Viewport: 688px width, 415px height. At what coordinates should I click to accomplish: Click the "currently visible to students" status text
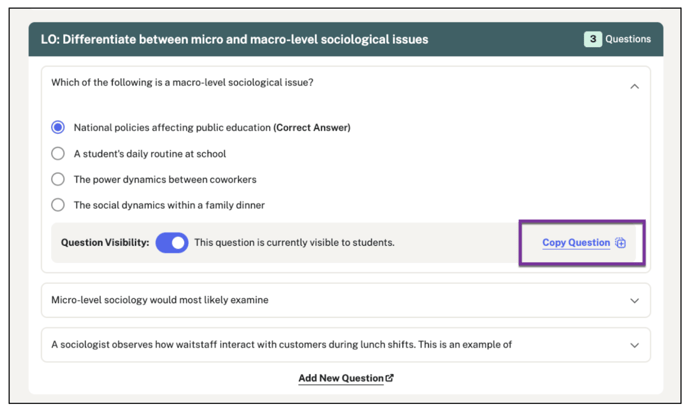click(294, 243)
